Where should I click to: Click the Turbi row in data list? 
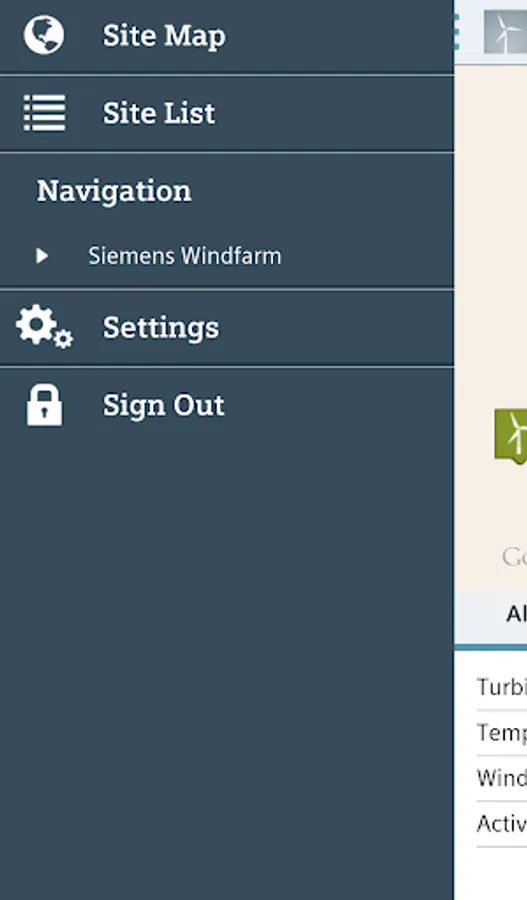coord(502,686)
